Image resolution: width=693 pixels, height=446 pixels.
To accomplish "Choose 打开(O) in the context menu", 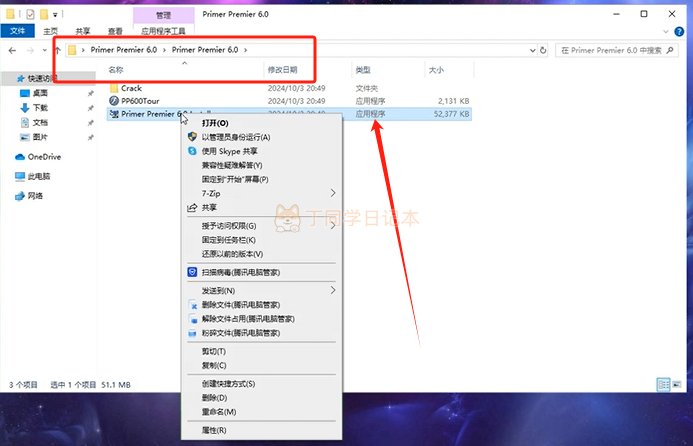I will (262, 123).
